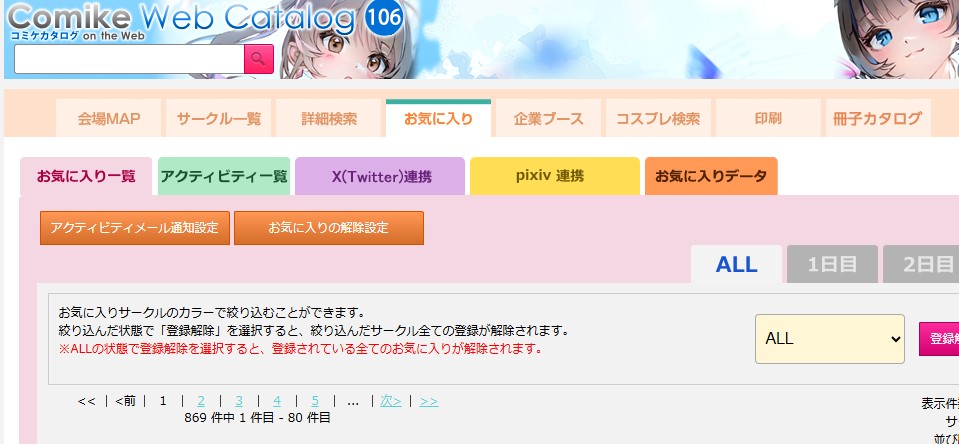Click into the catalog search field
Viewport: 959px width, 444px height.
point(129,59)
